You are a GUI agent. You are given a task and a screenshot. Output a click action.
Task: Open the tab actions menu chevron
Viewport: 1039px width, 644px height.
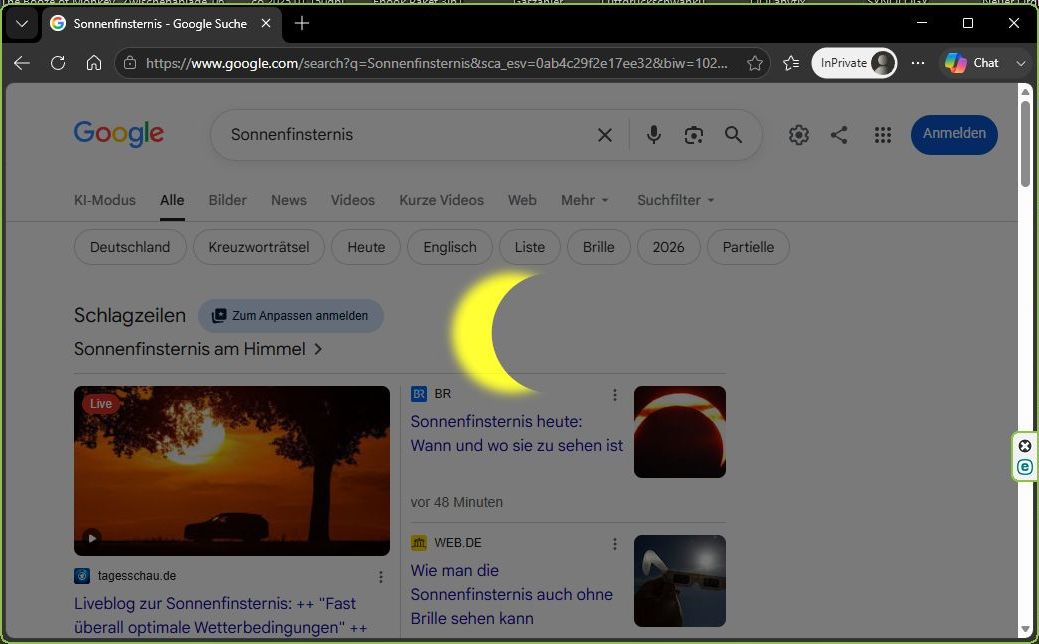[x=22, y=24]
